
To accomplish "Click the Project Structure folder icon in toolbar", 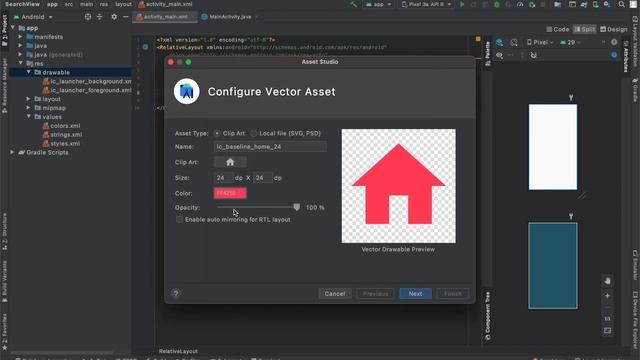I will coord(557,4).
